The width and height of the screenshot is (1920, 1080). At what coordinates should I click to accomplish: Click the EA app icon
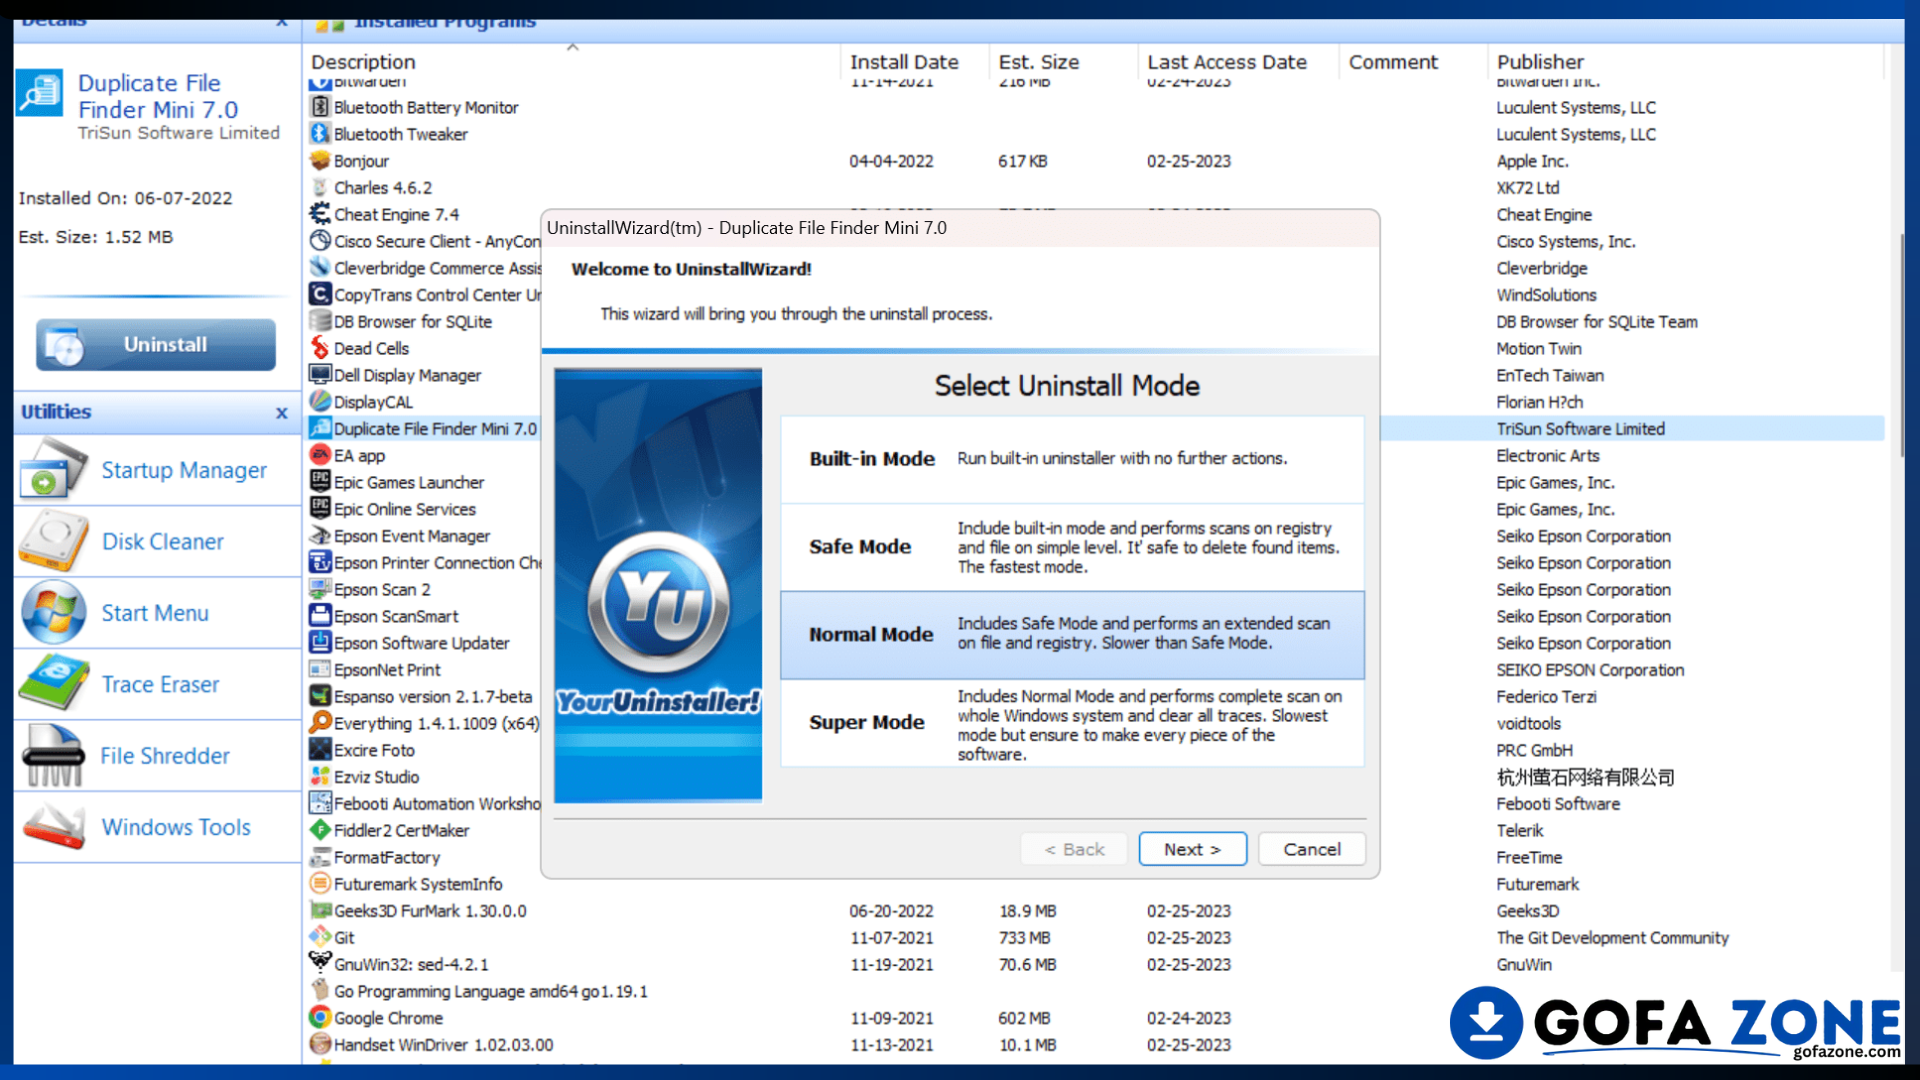(320, 455)
